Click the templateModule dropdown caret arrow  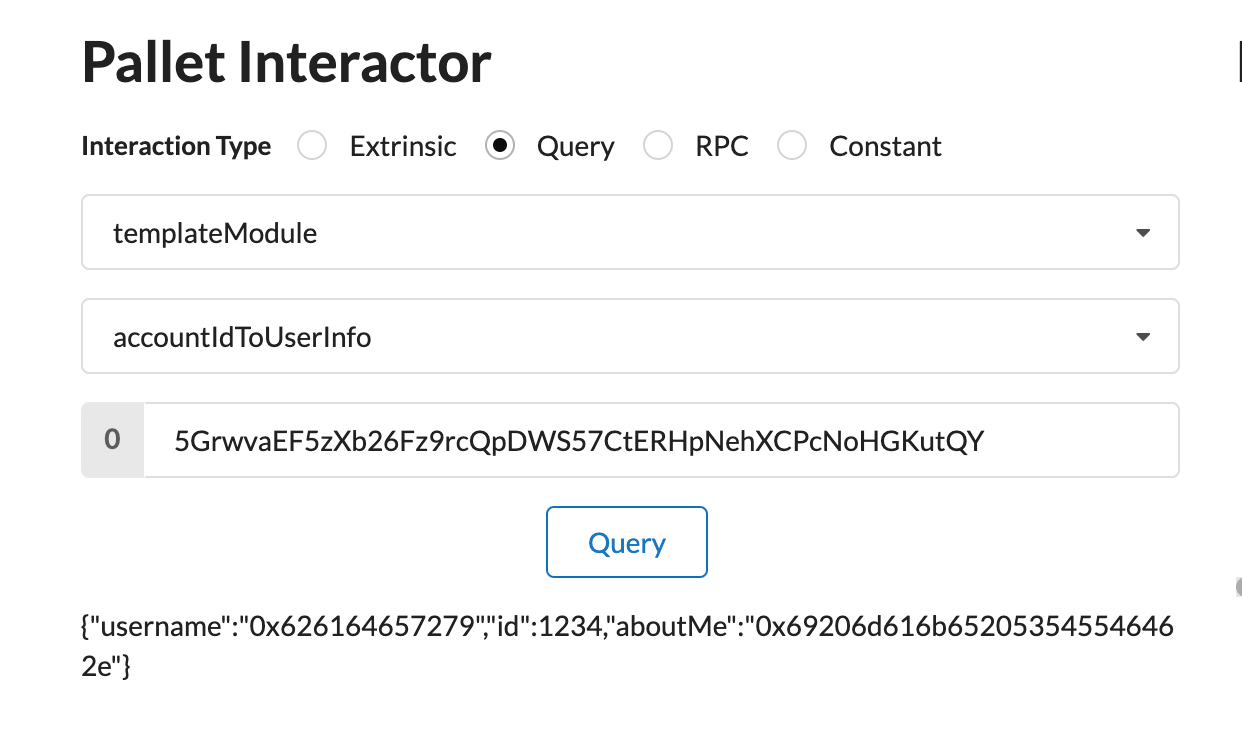[1143, 233]
